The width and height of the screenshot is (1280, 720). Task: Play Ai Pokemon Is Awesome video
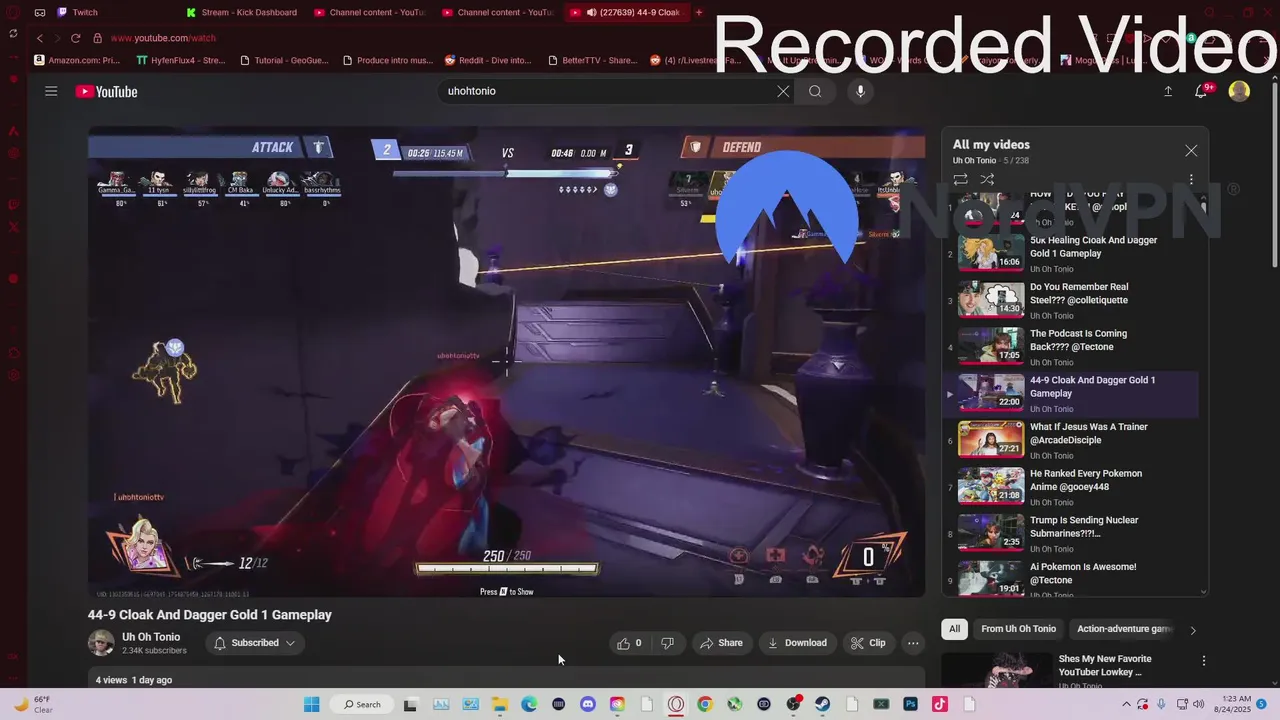(x=1071, y=580)
